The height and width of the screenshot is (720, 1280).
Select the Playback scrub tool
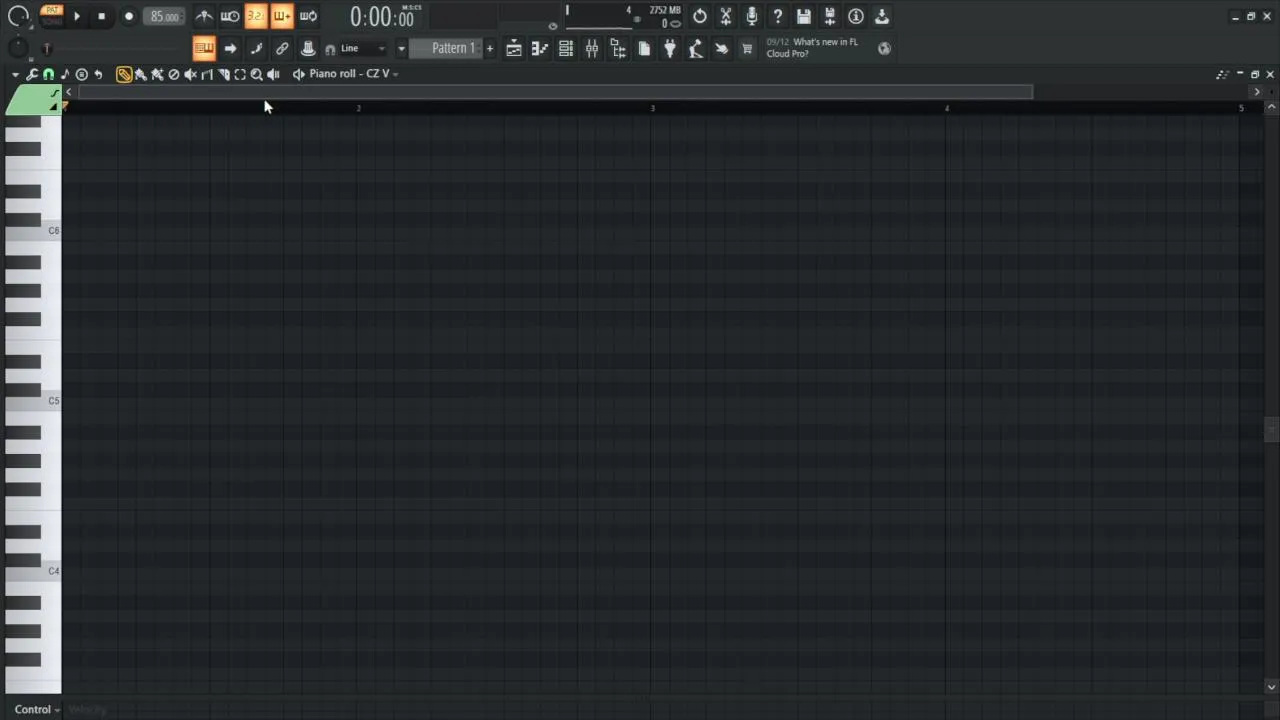click(x=273, y=74)
